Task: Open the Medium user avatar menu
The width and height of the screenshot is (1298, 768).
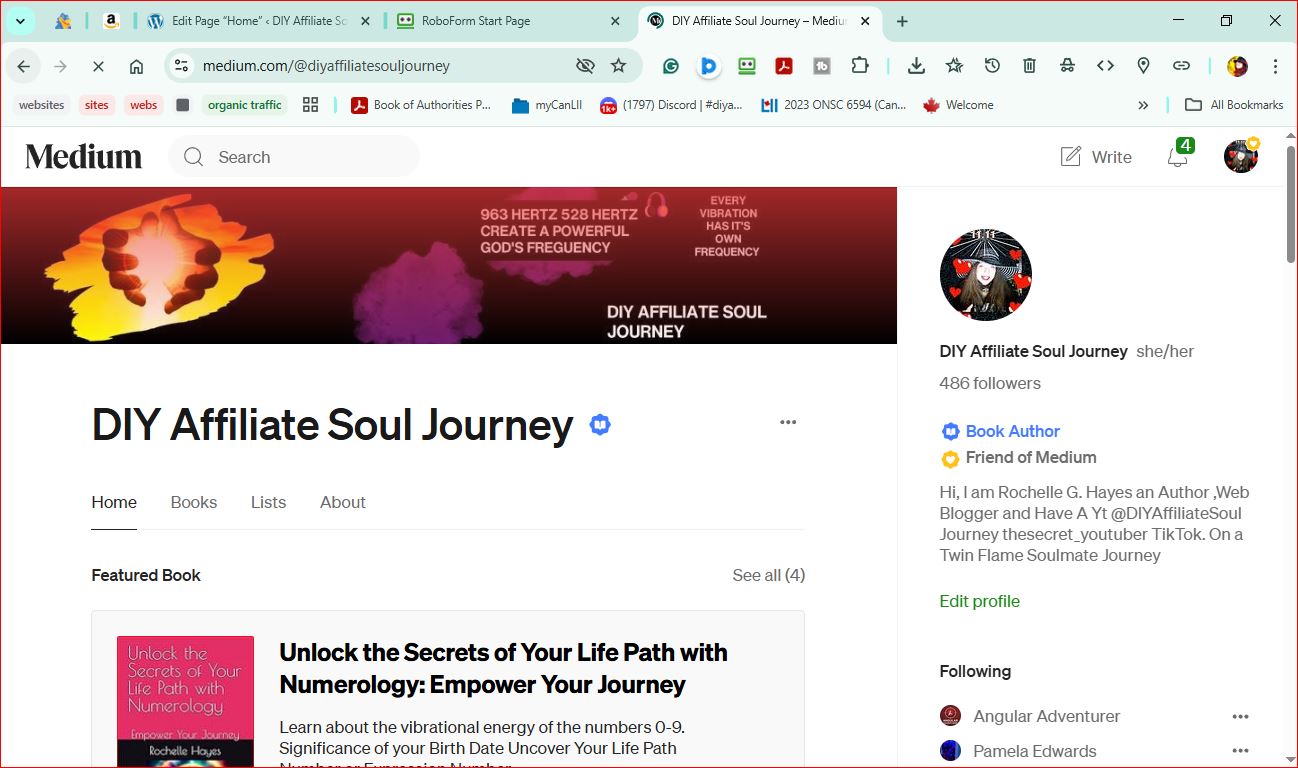Action: (1241, 156)
